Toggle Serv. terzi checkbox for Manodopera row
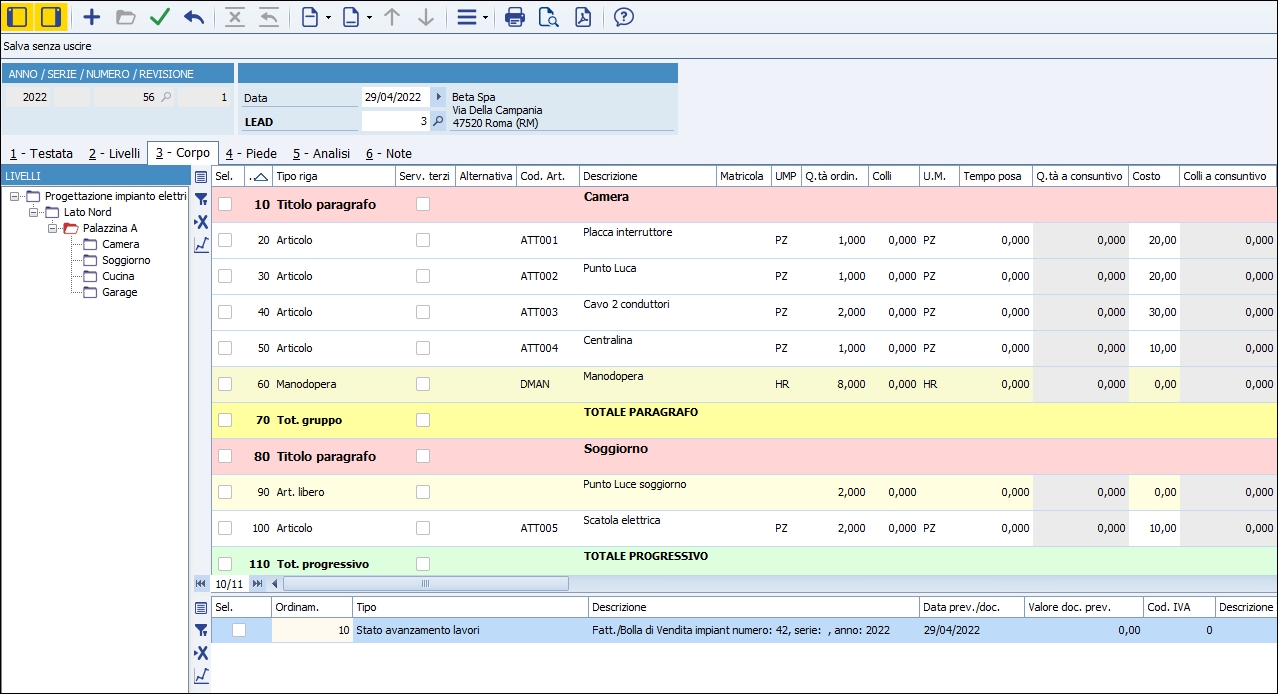The width and height of the screenshot is (1278, 694). tap(423, 384)
